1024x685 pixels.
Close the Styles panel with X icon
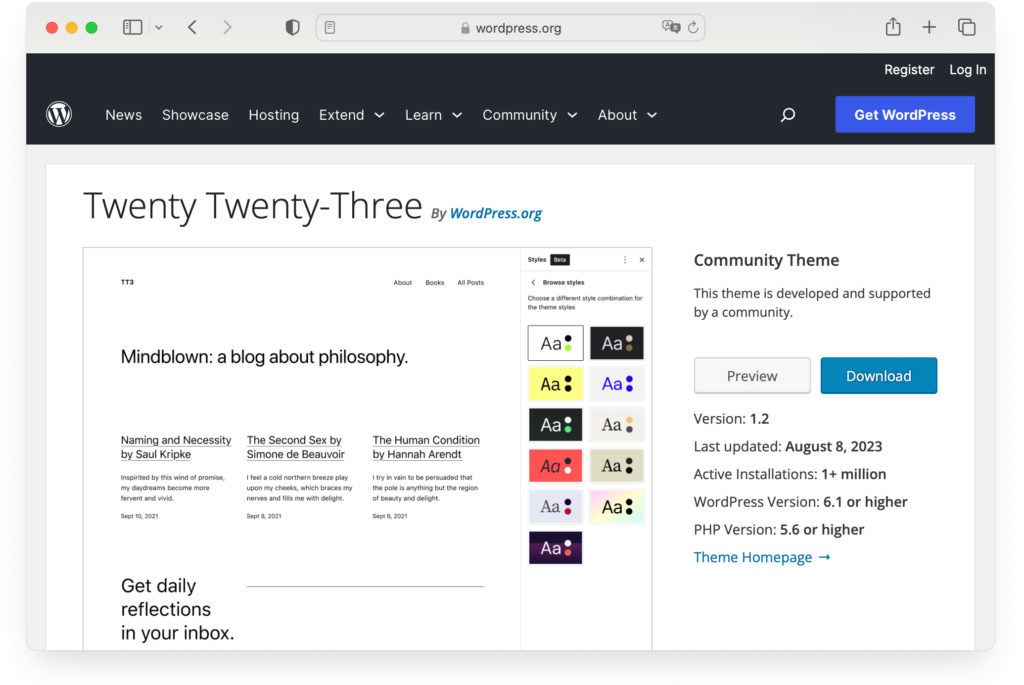[x=642, y=260]
